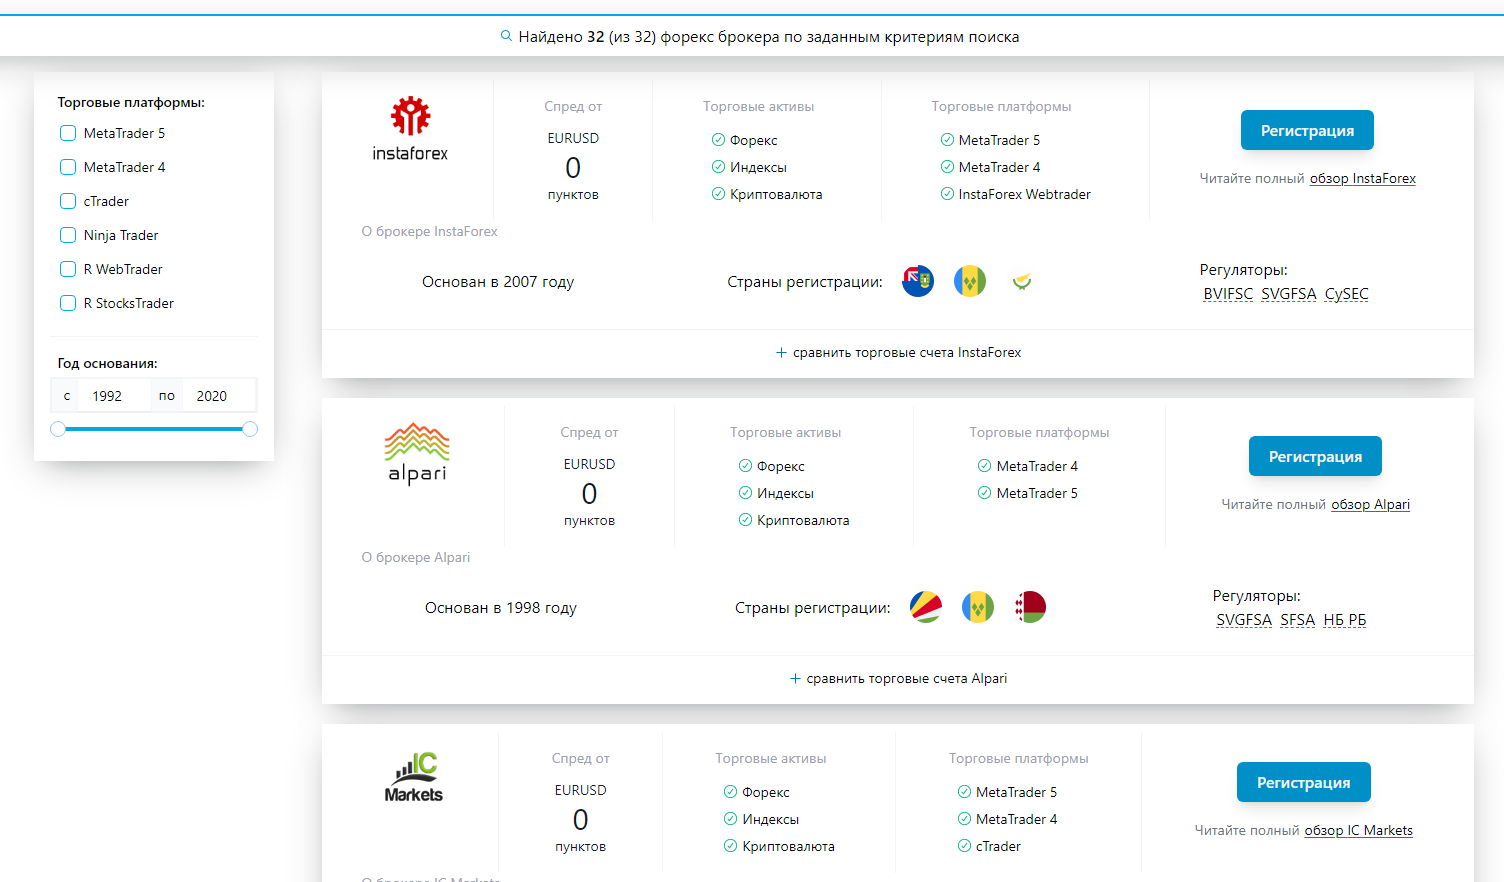The width and height of the screenshot is (1504, 882).
Task: Click the blue year range slider track
Action: pyautogui.click(x=154, y=429)
